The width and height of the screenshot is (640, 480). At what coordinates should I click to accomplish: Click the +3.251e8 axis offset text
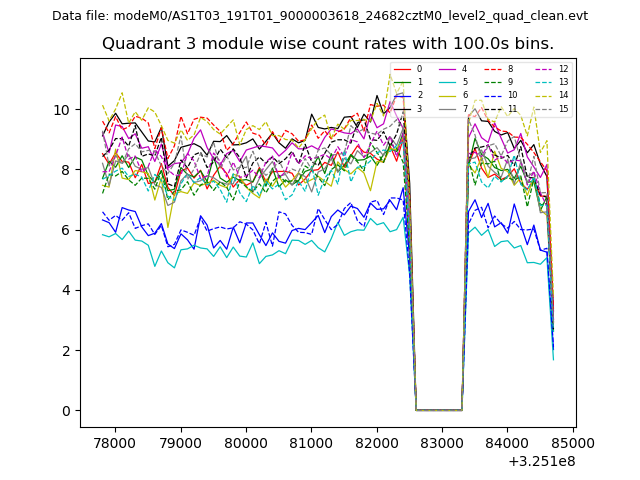pos(542,461)
